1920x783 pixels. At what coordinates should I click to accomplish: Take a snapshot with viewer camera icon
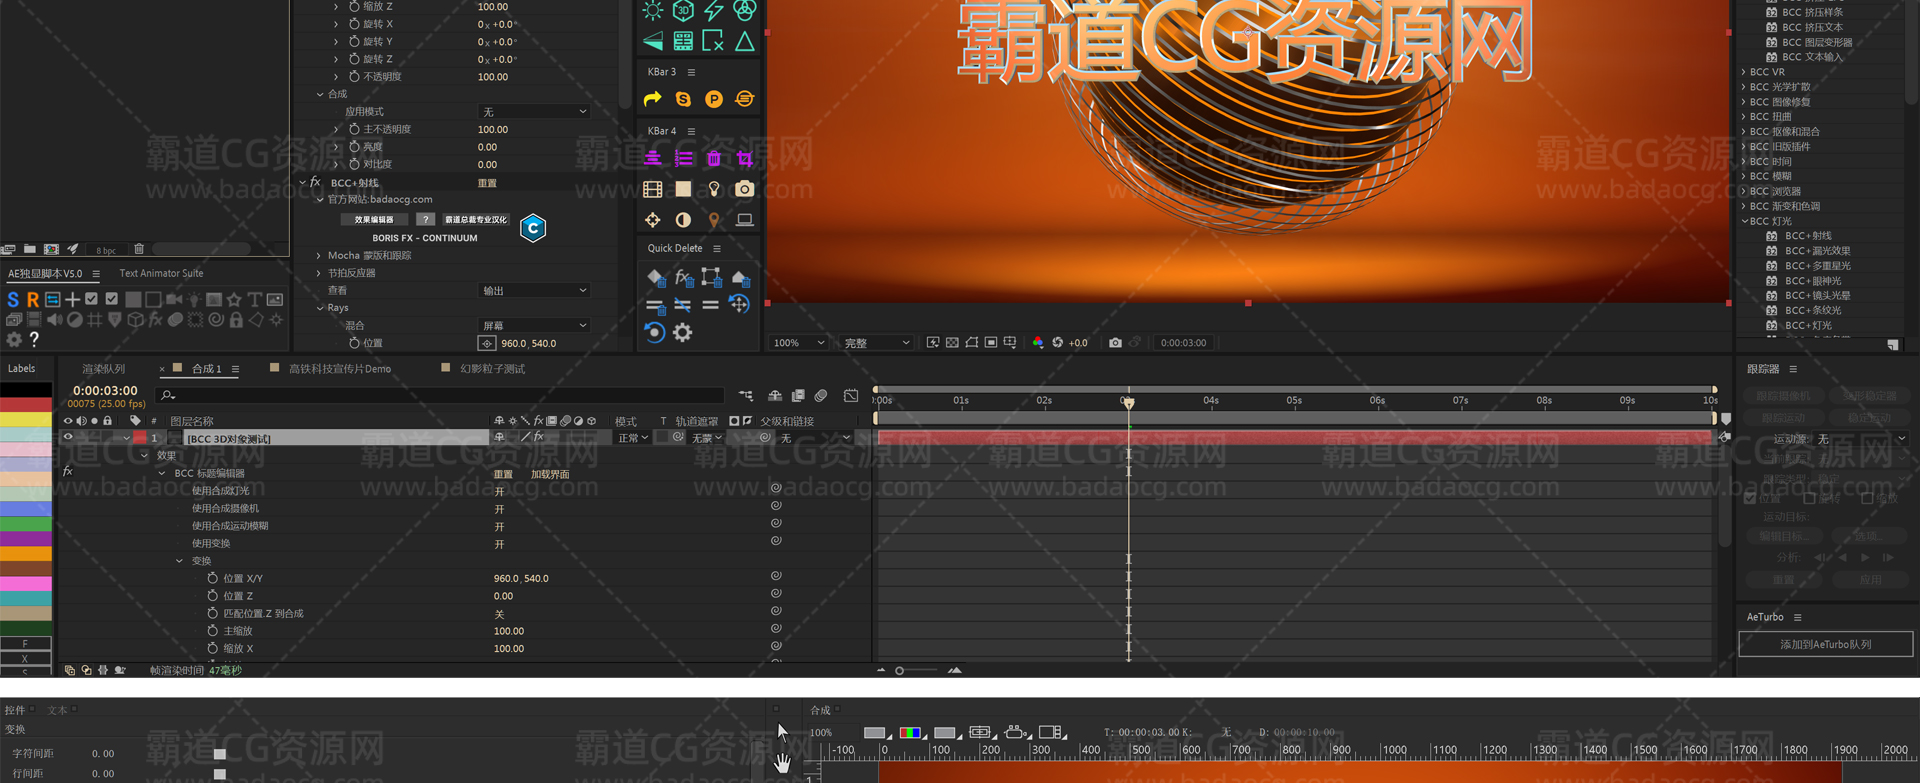pyautogui.click(x=1115, y=343)
